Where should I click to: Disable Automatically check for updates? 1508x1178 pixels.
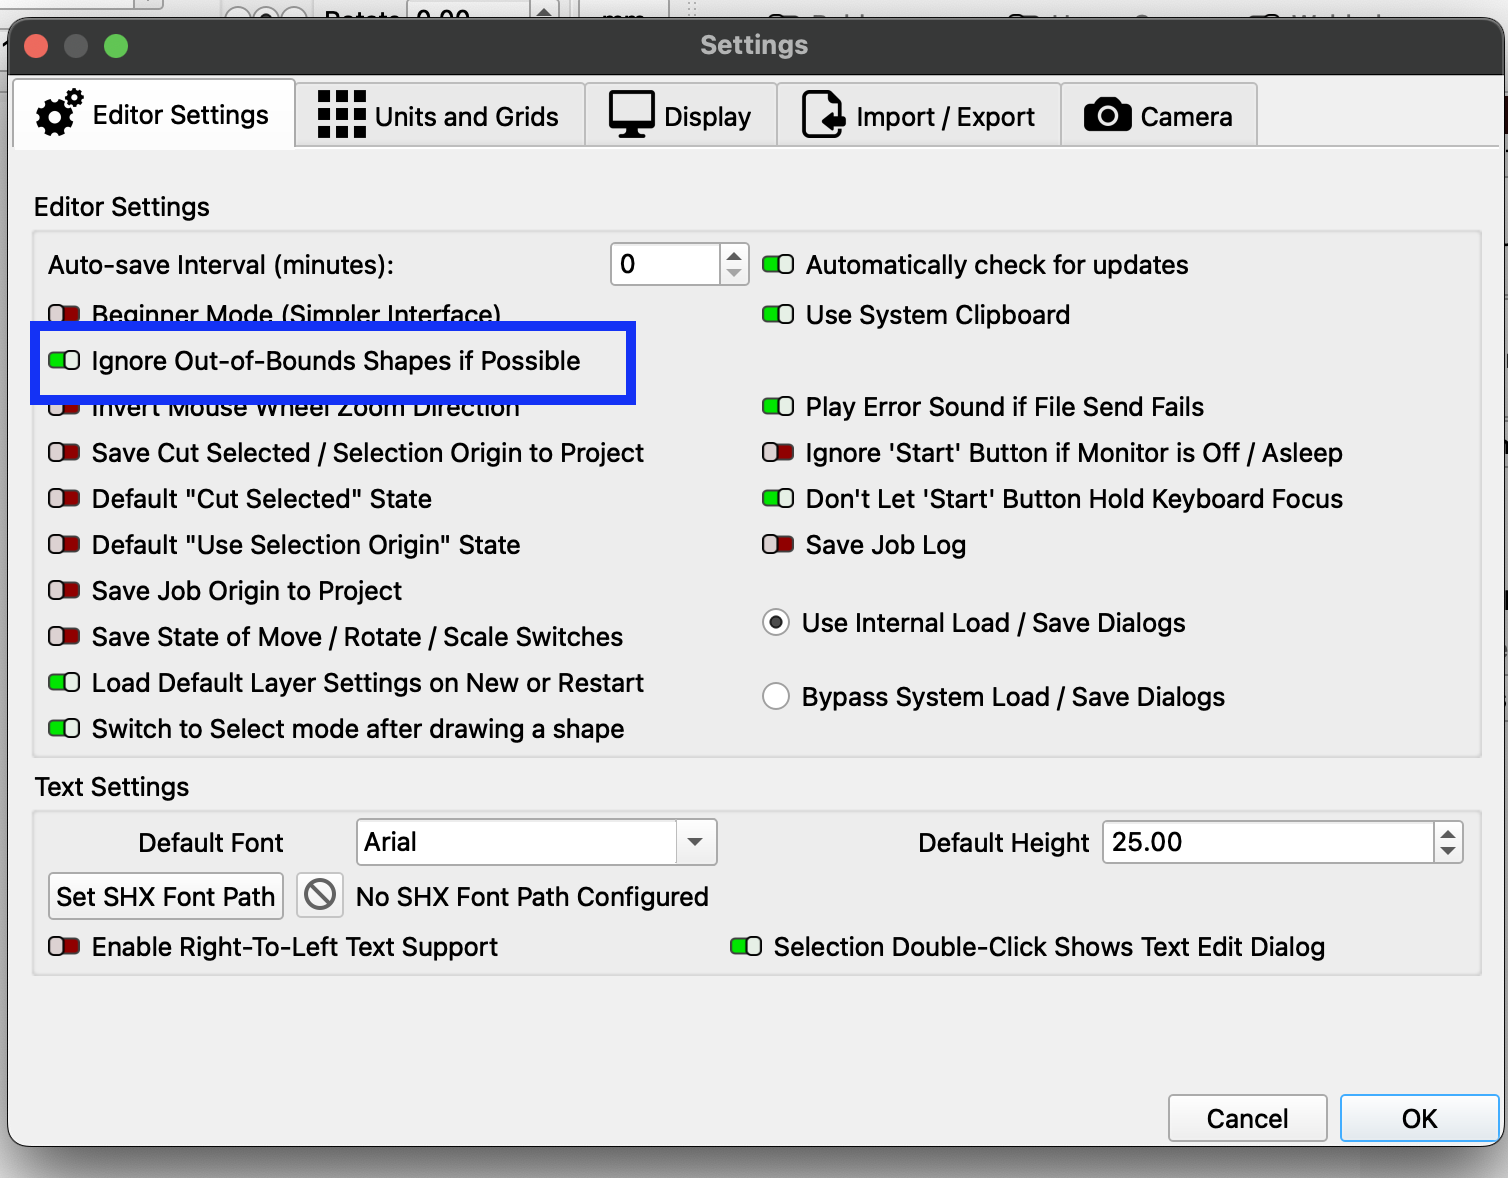pyautogui.click(x=778, y=265)
